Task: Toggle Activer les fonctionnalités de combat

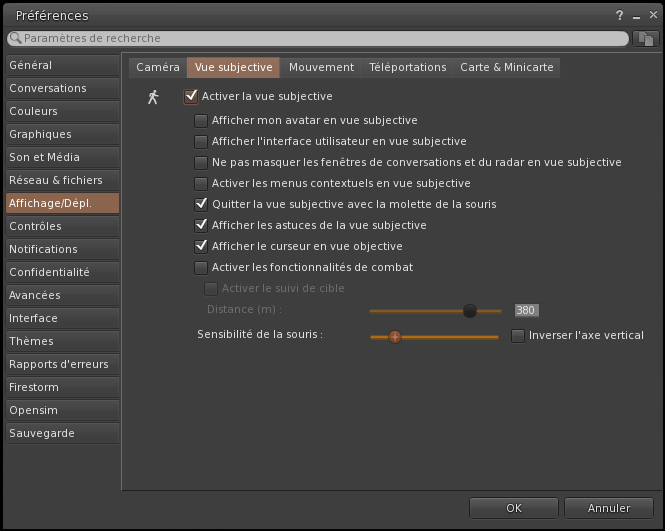Action: tap(201, 267)
